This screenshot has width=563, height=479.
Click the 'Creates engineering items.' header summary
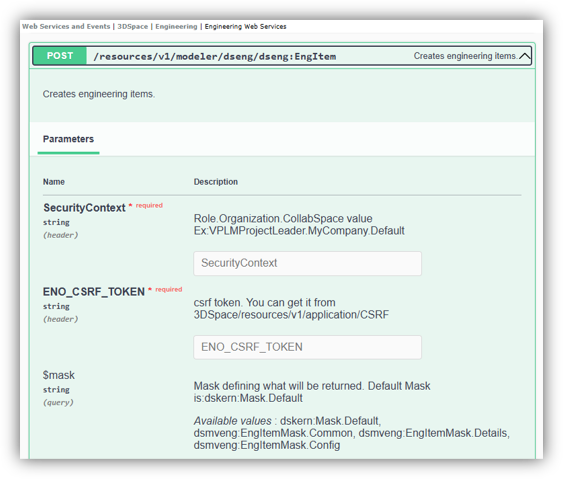point(465,56)
